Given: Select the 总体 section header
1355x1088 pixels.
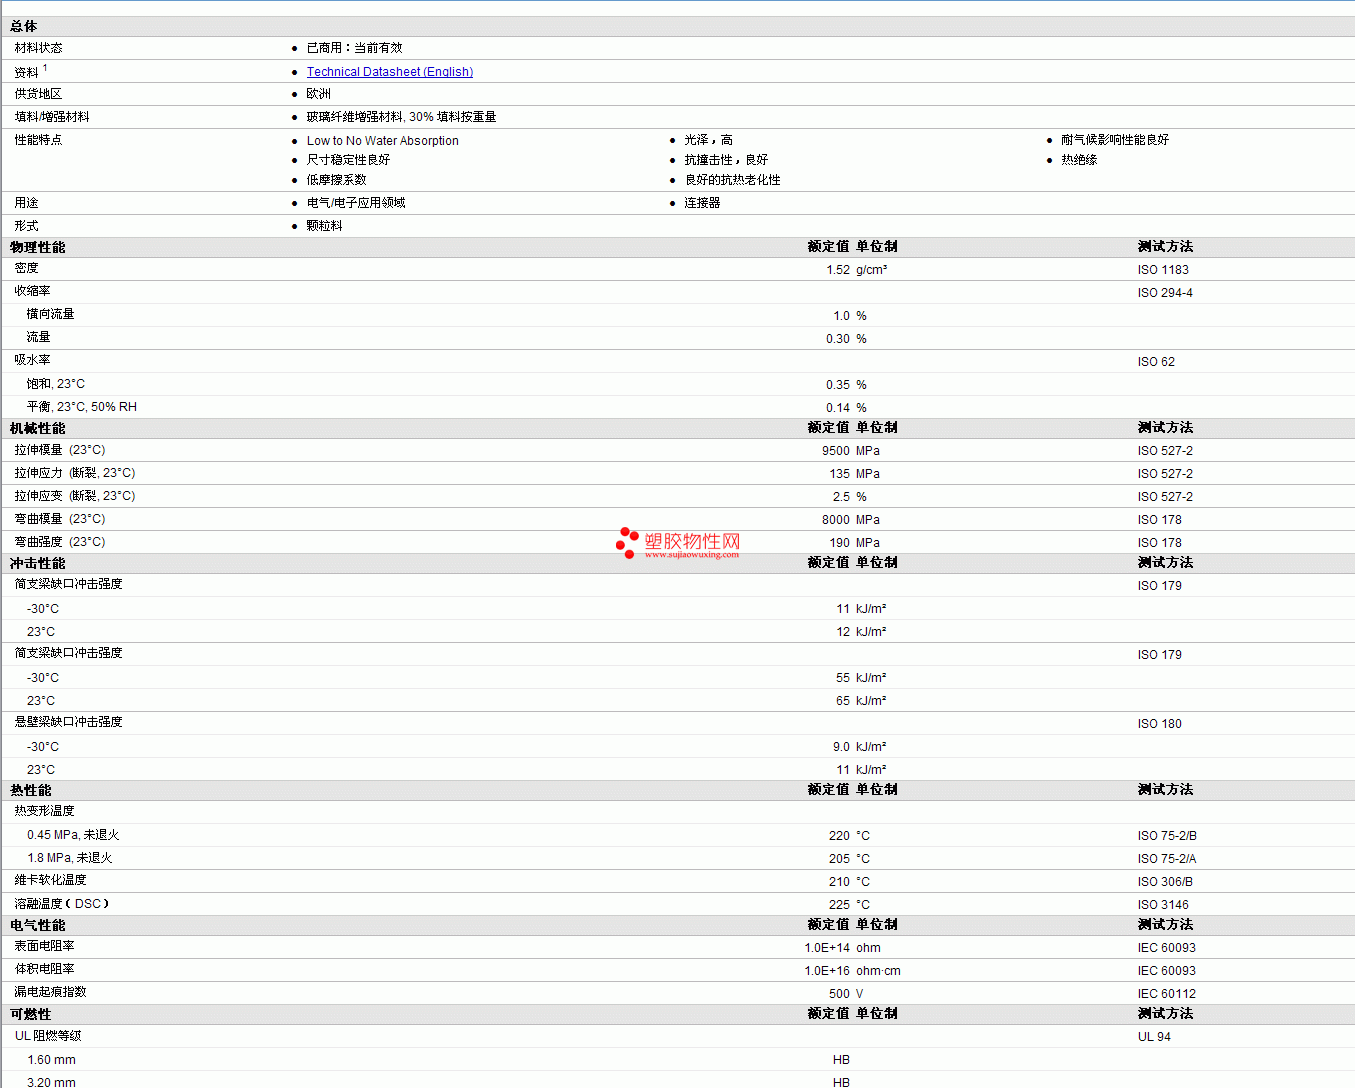Looking at the screenshot, I should 24,26.
